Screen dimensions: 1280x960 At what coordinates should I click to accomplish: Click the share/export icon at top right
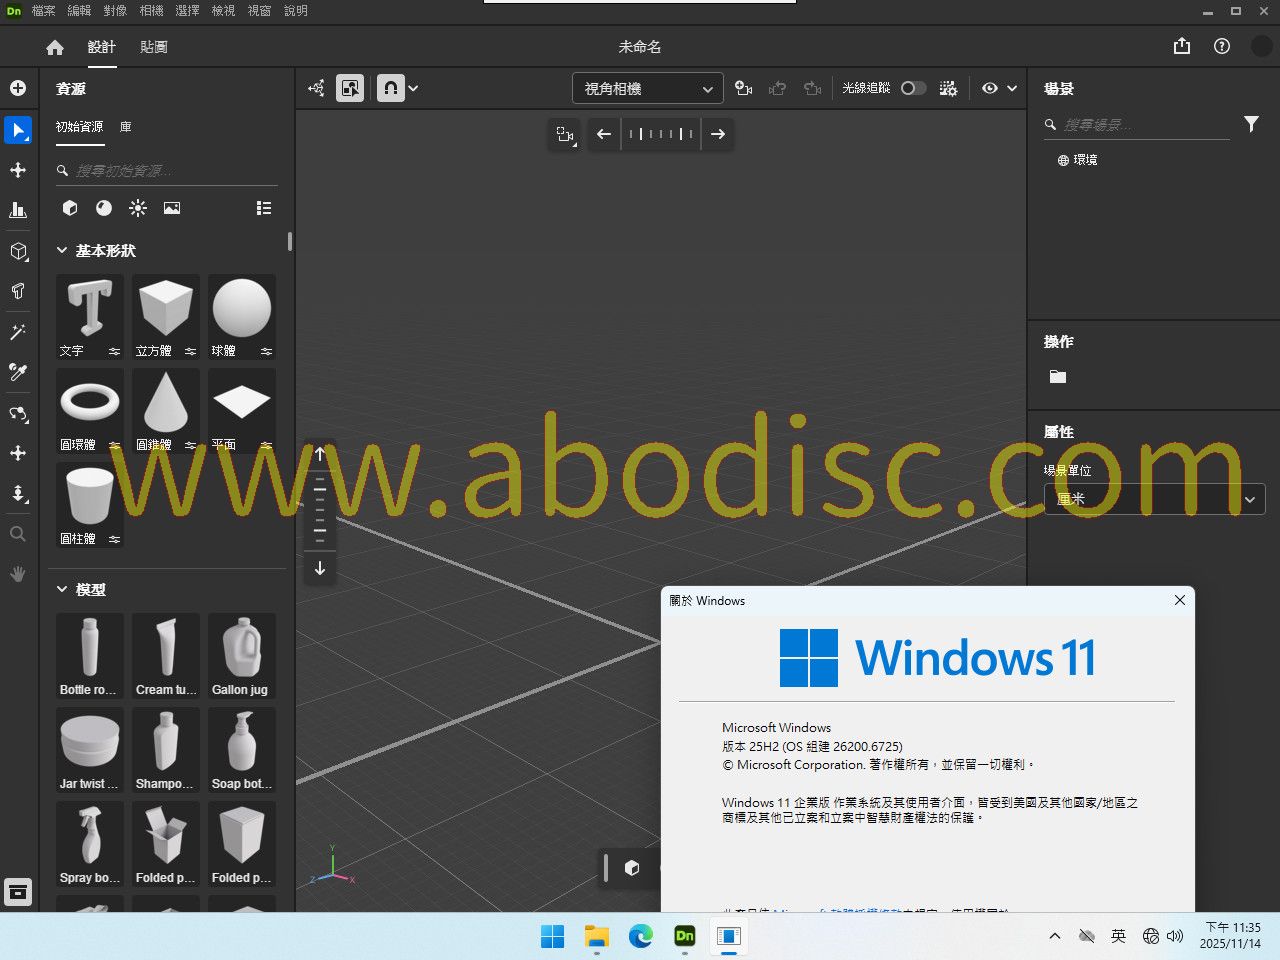(x=1182, y=46)
